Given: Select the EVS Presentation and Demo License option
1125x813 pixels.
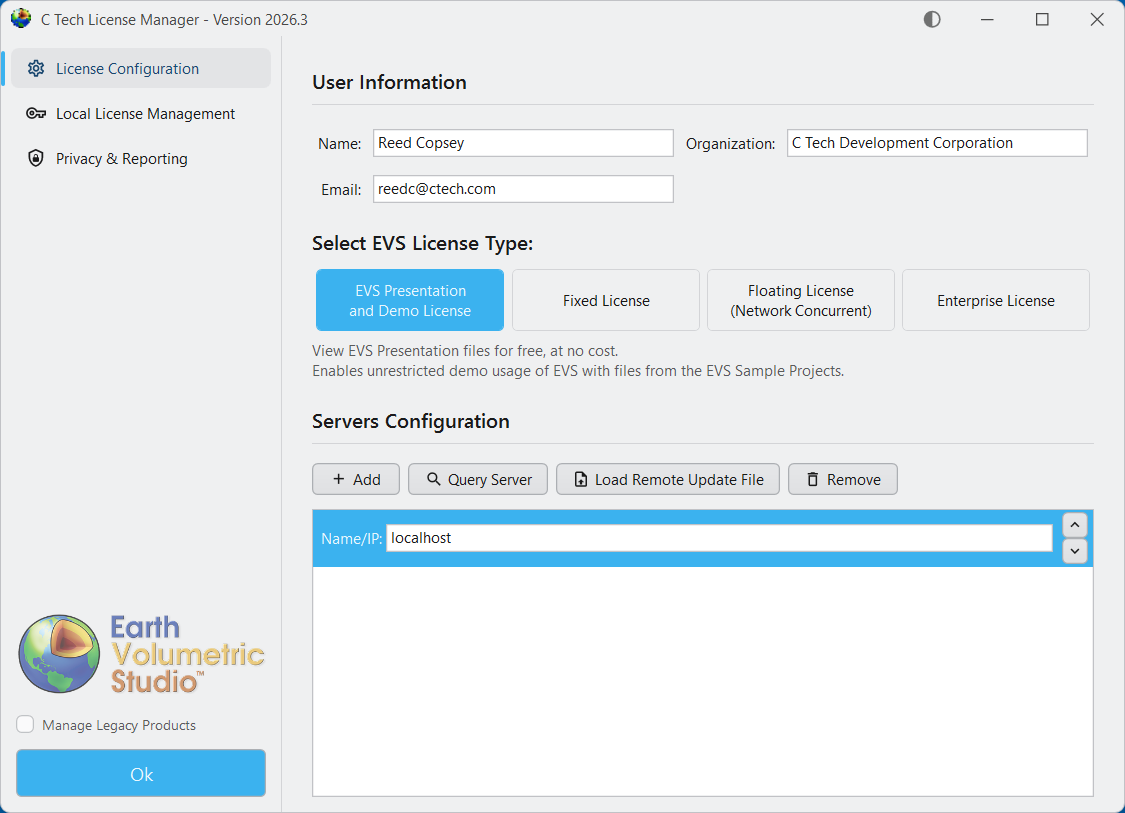Looking at the screenshot, I should click(409, 300).
